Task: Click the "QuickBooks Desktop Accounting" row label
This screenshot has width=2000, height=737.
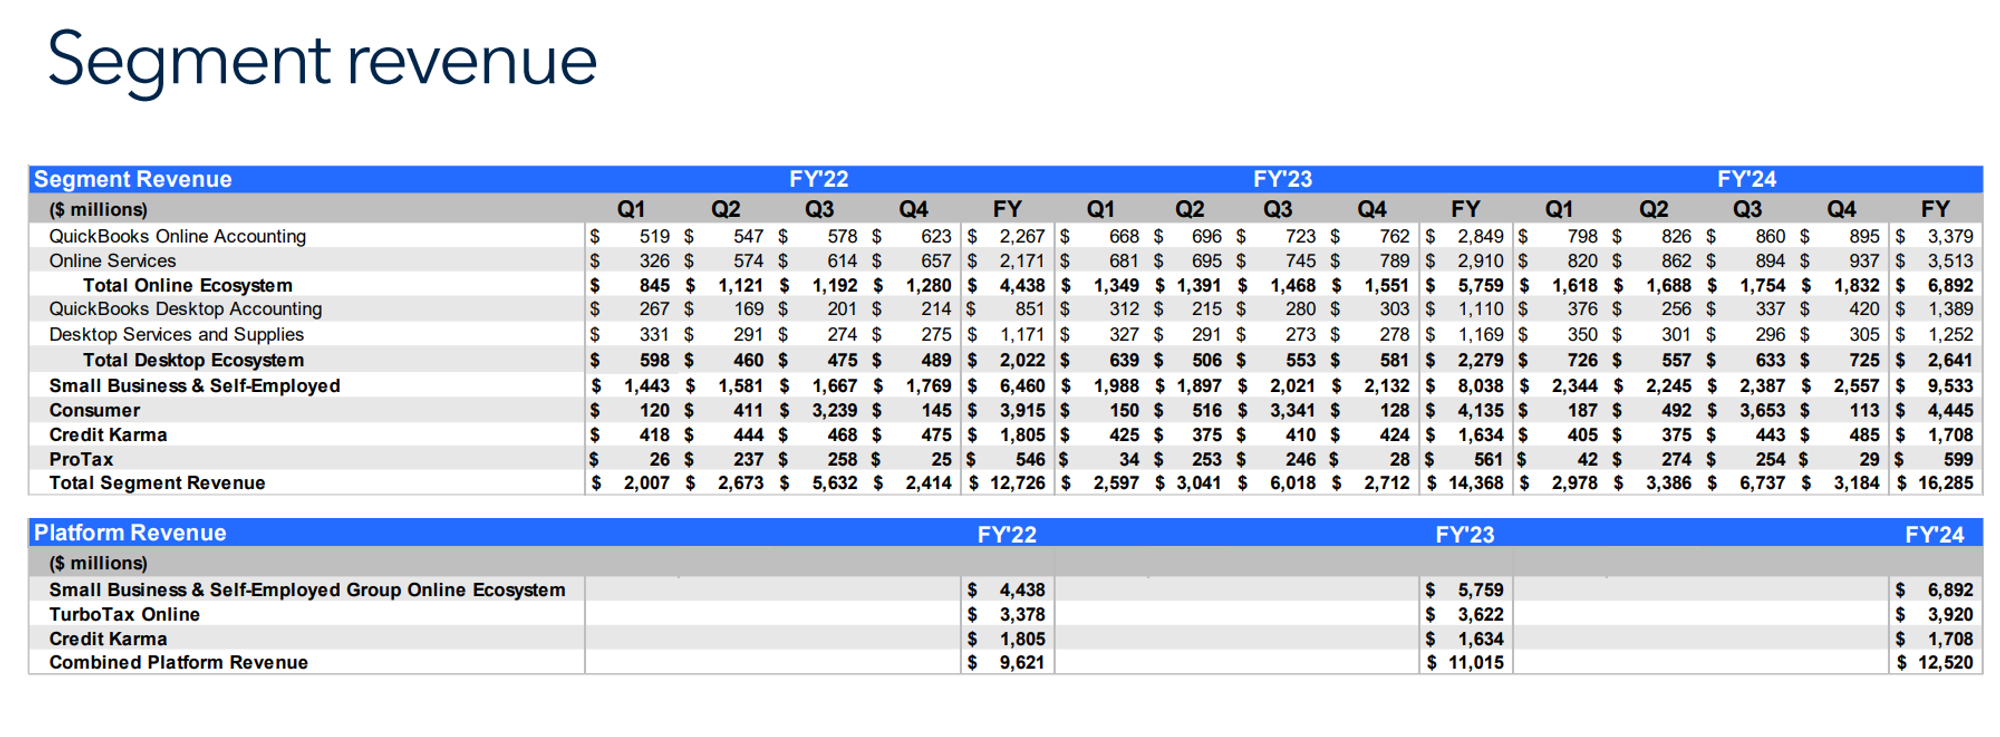Action: pos(186,309)
